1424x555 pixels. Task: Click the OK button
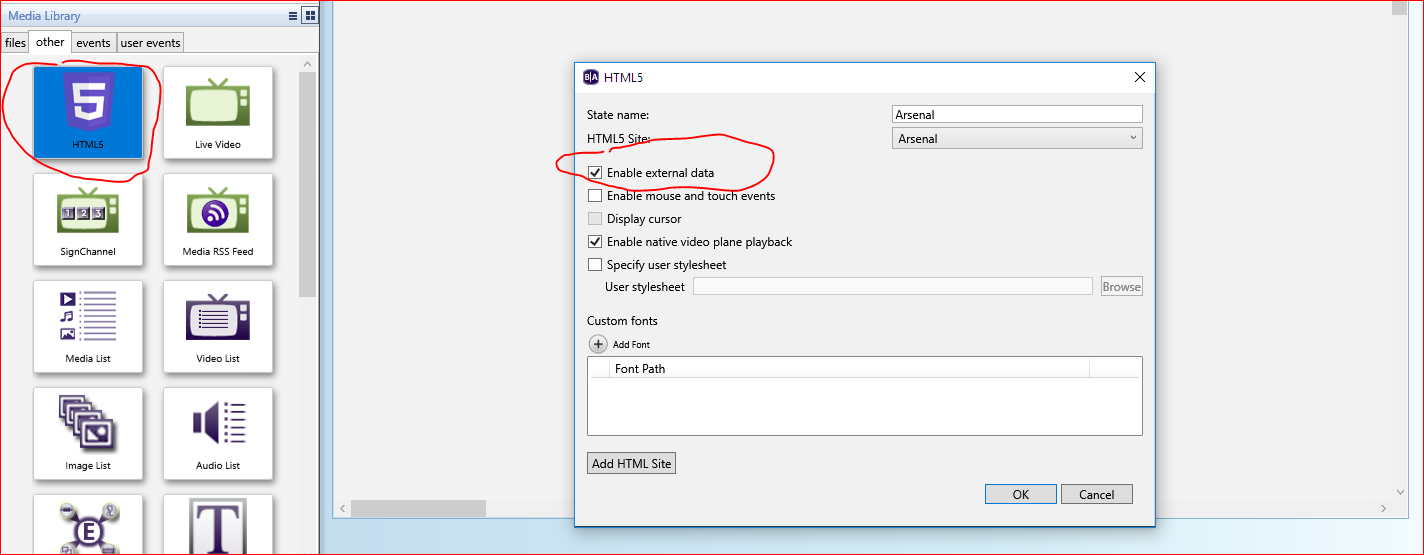tap(1020, 494)
